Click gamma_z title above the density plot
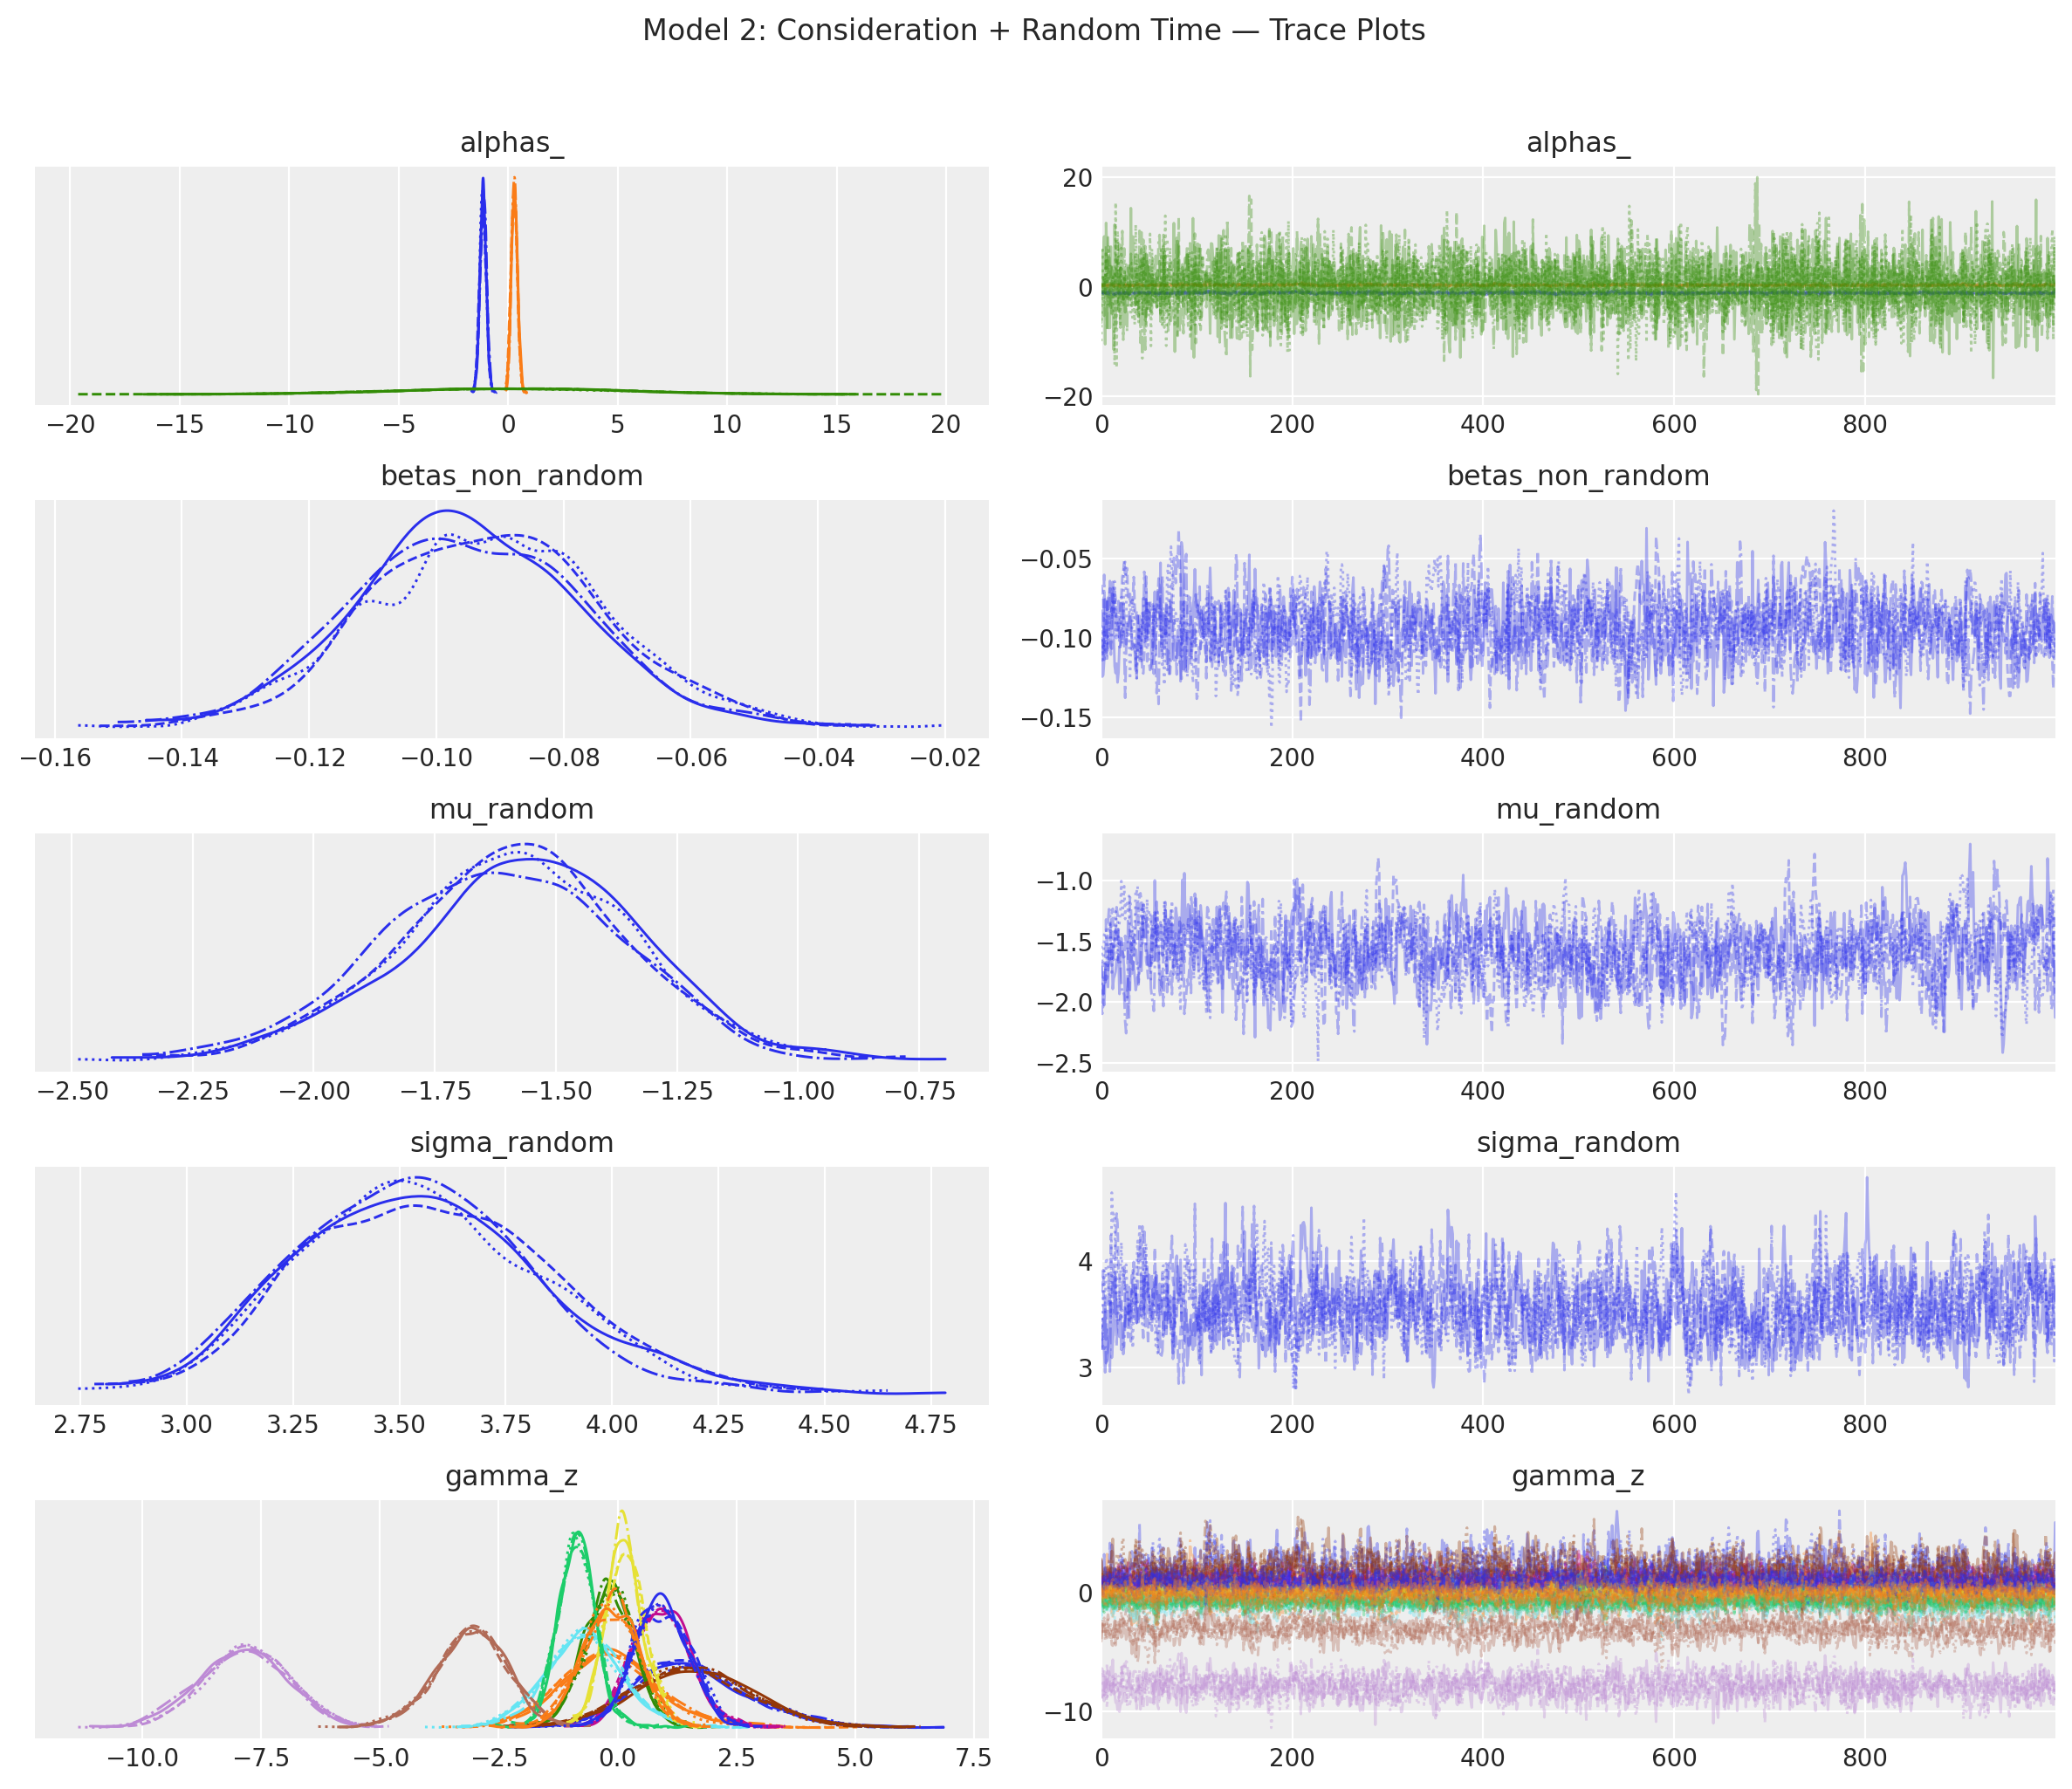 [x=512, y=1476]
